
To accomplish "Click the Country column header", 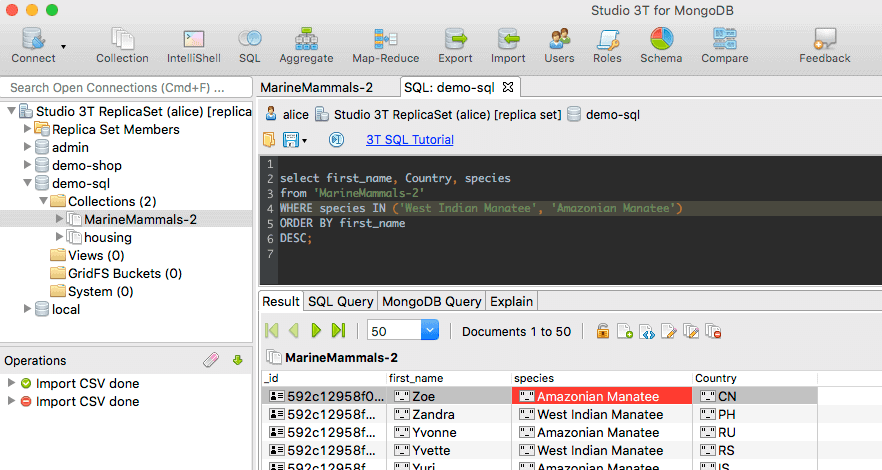I will point(755,378).
